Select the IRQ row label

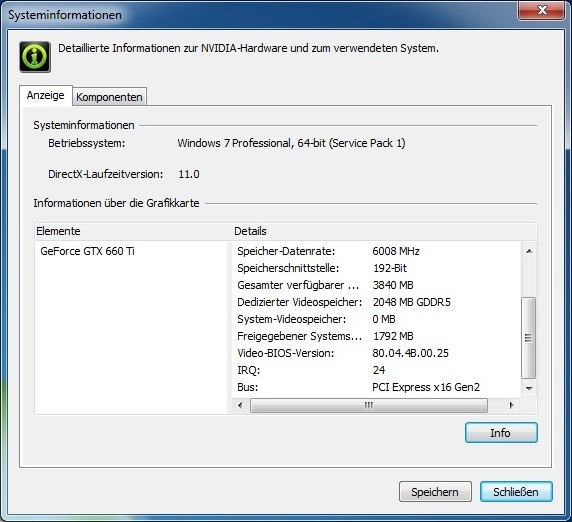click(248, 370)
